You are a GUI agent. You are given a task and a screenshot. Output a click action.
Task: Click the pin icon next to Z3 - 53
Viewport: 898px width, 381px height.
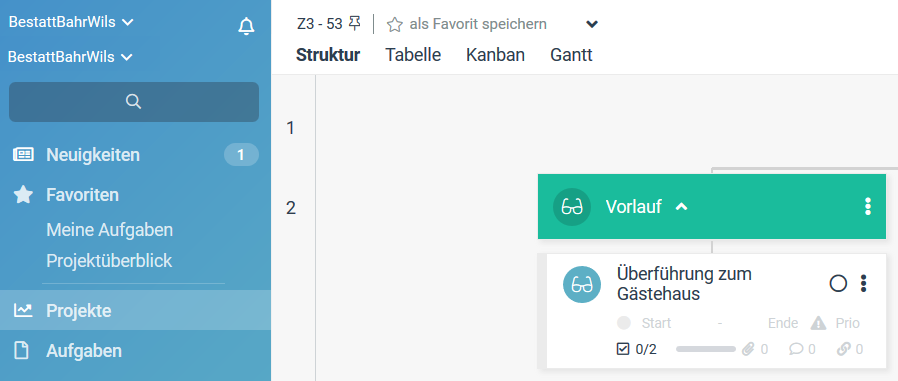(x=355, y=23)
